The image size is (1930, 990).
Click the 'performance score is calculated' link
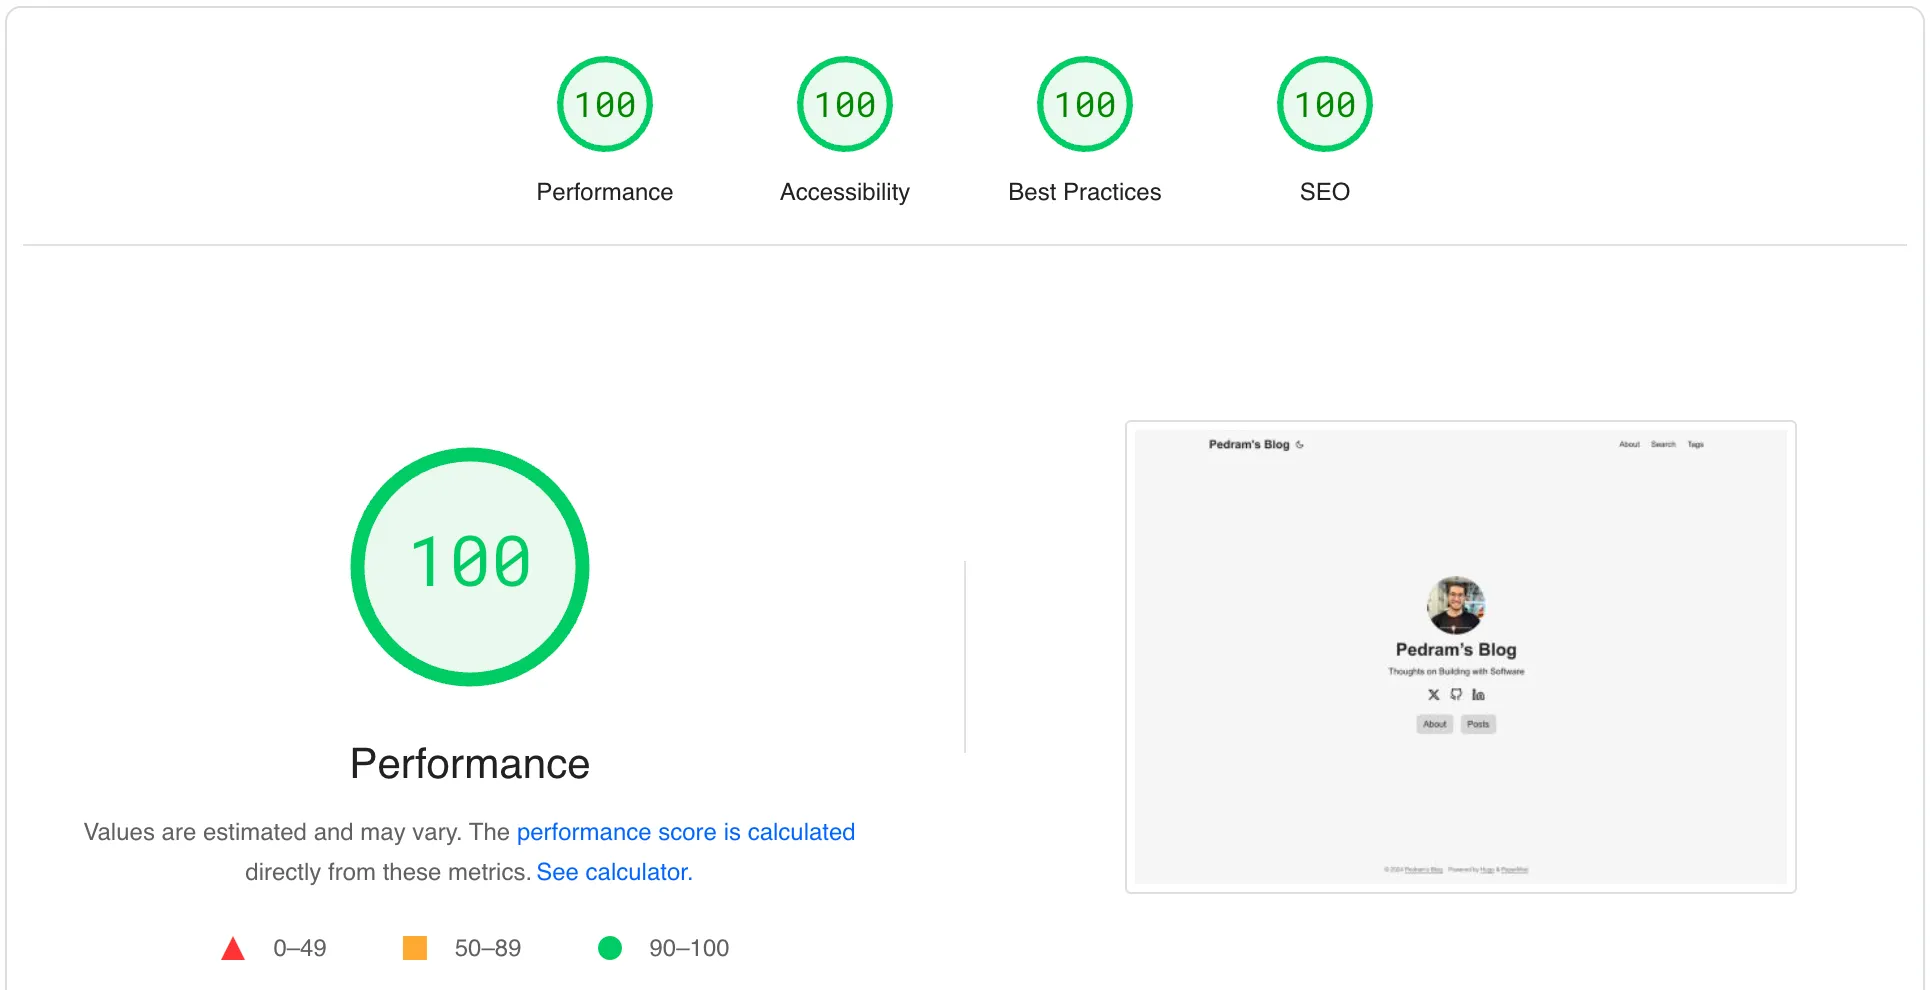tap(686, 831)
